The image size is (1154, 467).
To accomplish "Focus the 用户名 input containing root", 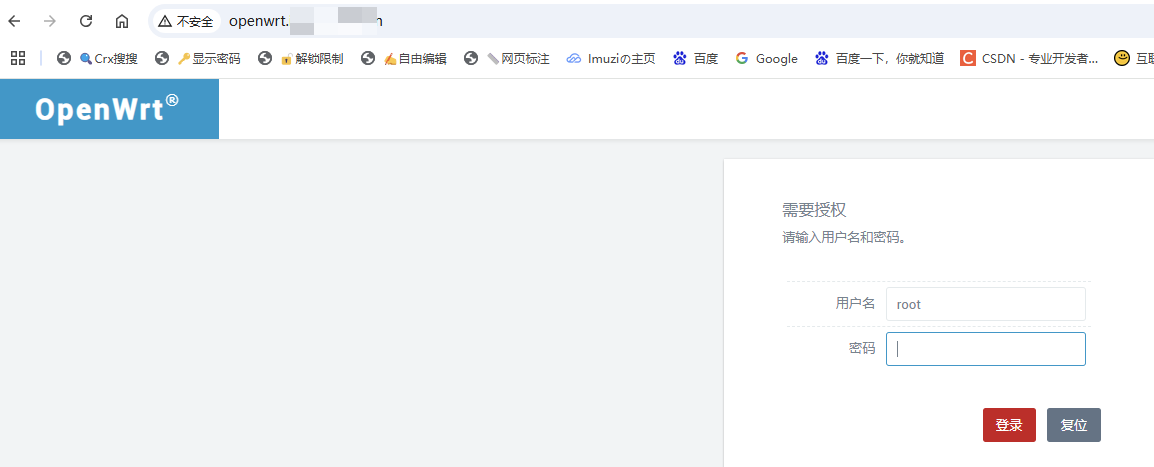I will pos(985,304).
